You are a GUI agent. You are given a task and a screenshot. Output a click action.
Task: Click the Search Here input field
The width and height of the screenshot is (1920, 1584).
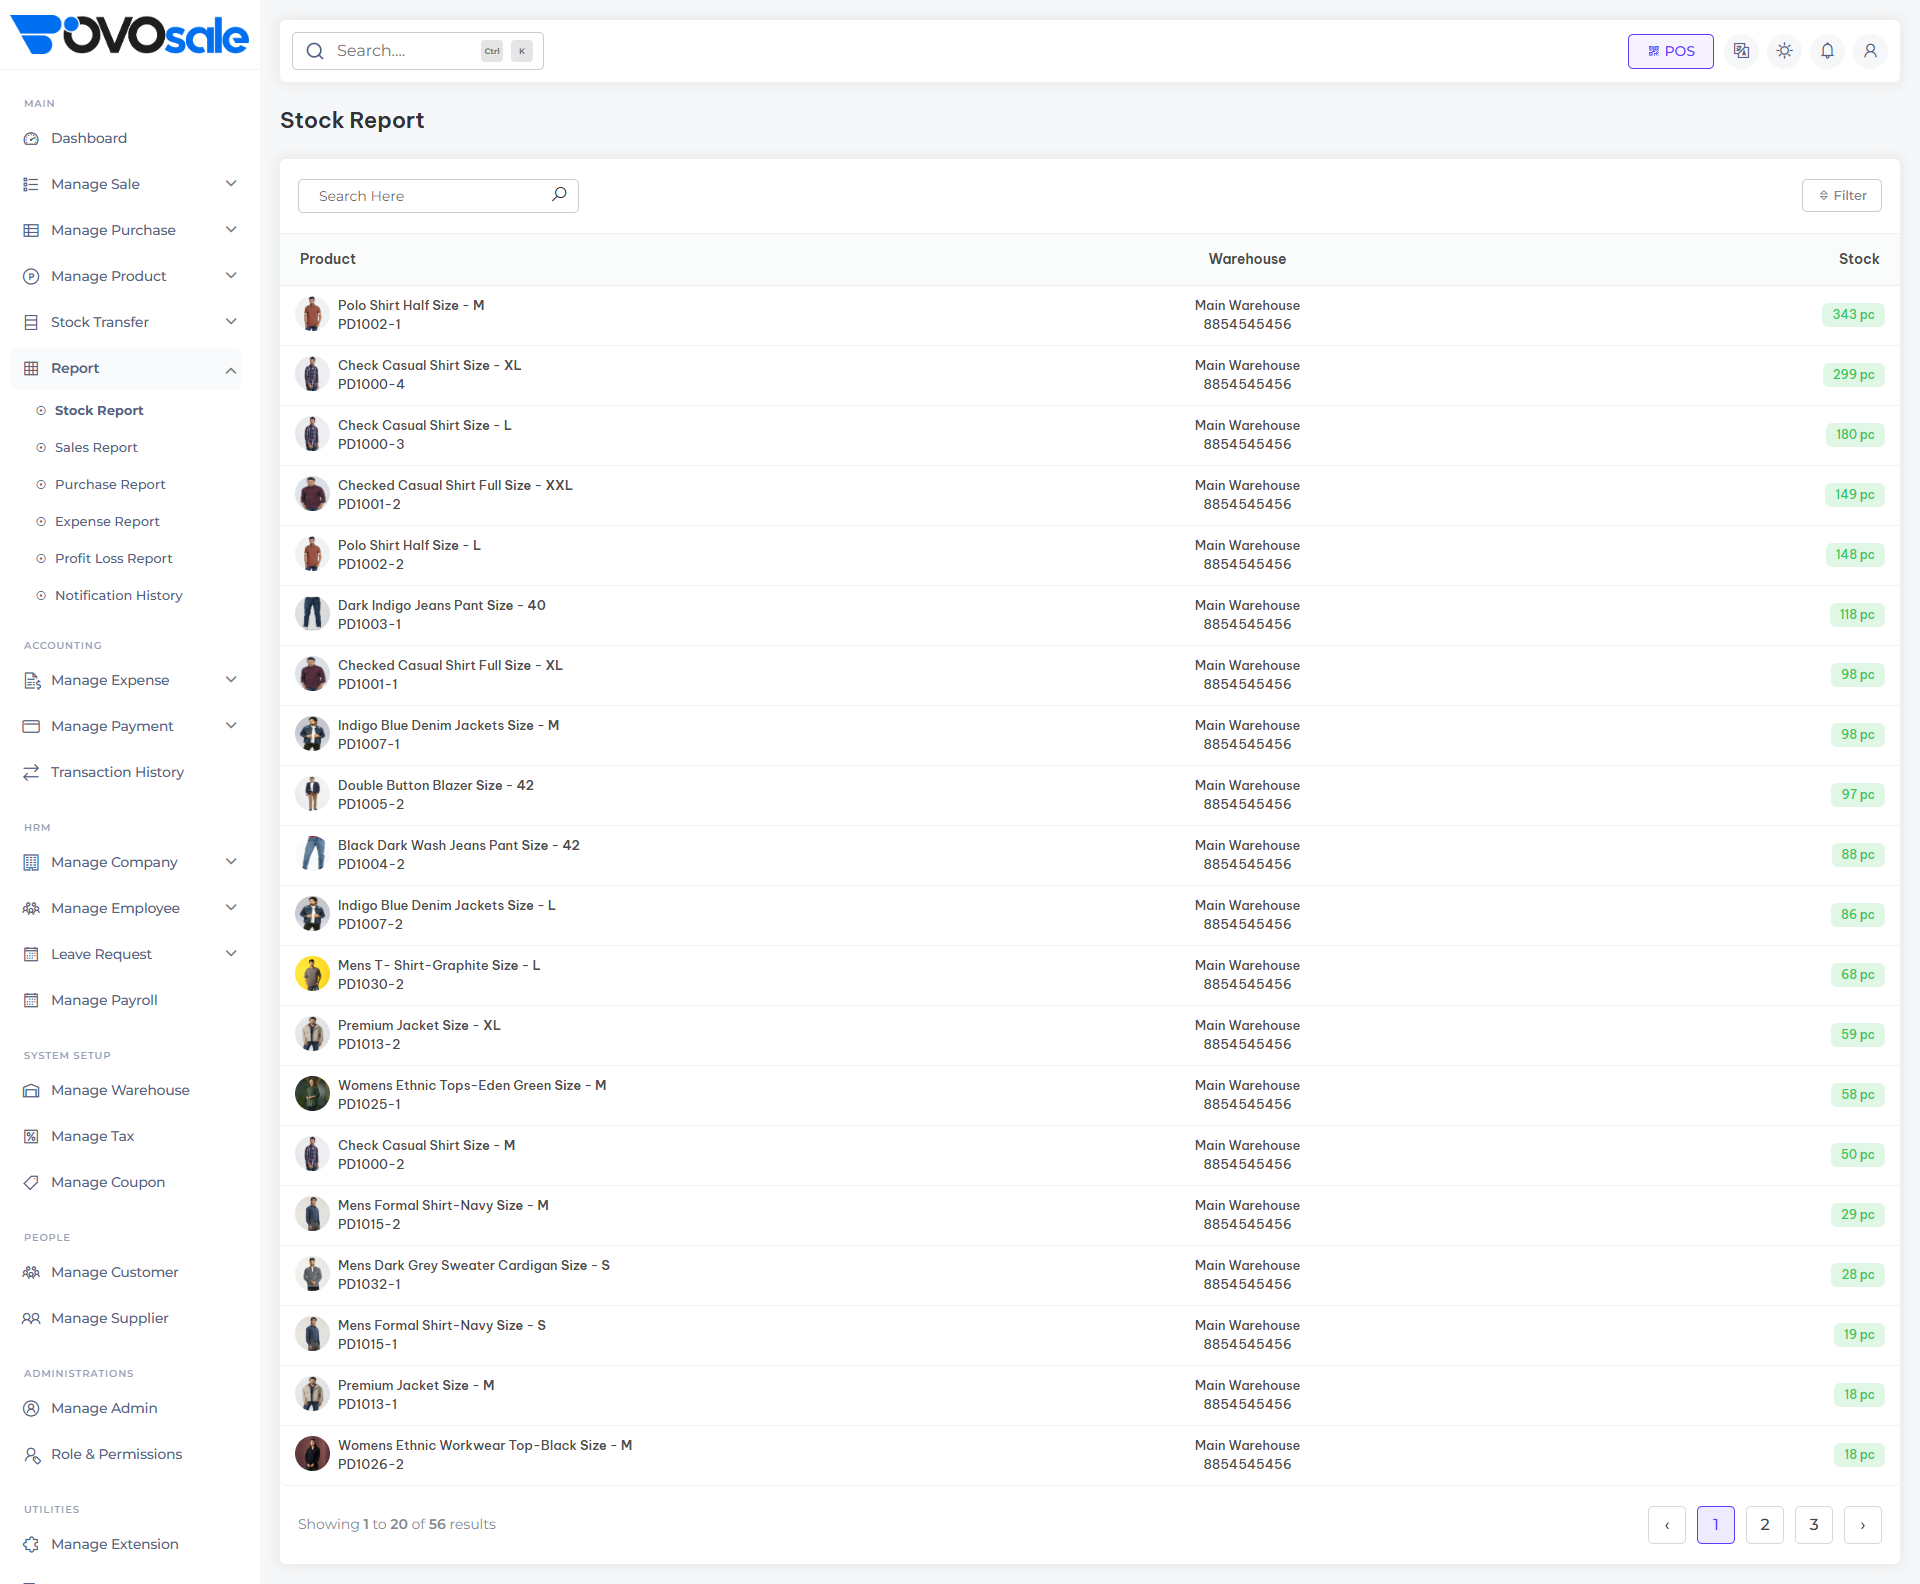coord(438,195)
